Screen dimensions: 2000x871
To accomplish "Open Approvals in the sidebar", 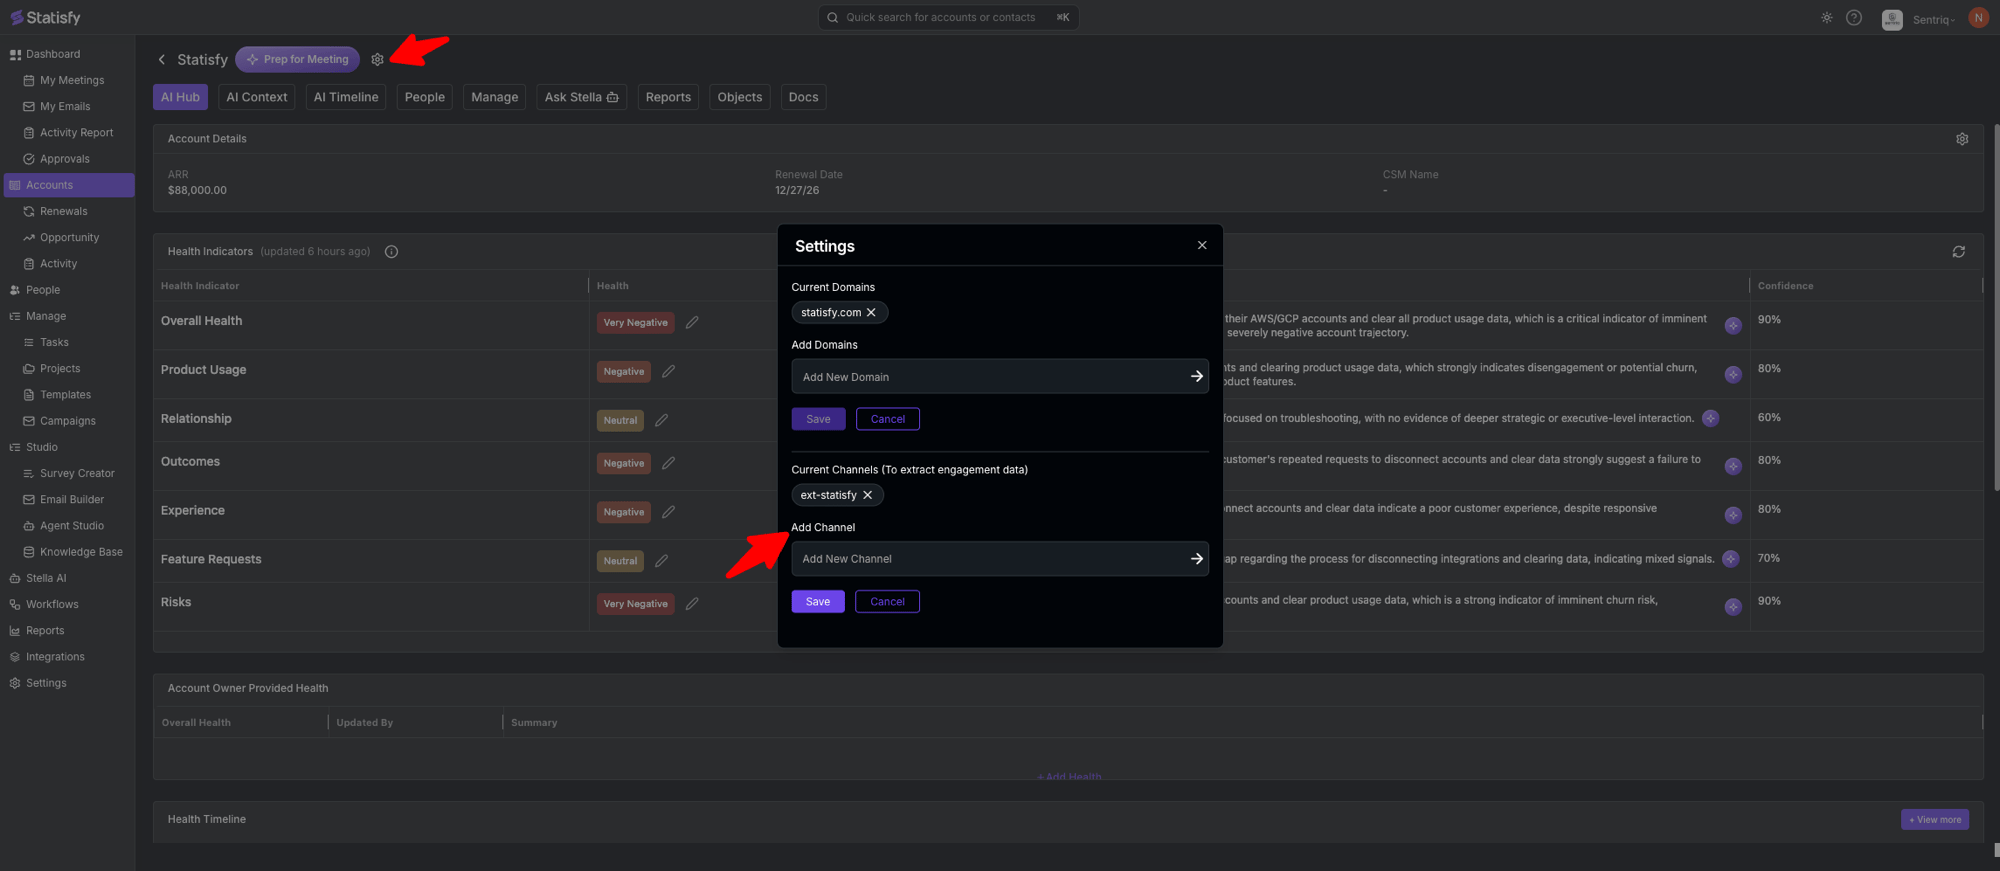I will (64, 159).
